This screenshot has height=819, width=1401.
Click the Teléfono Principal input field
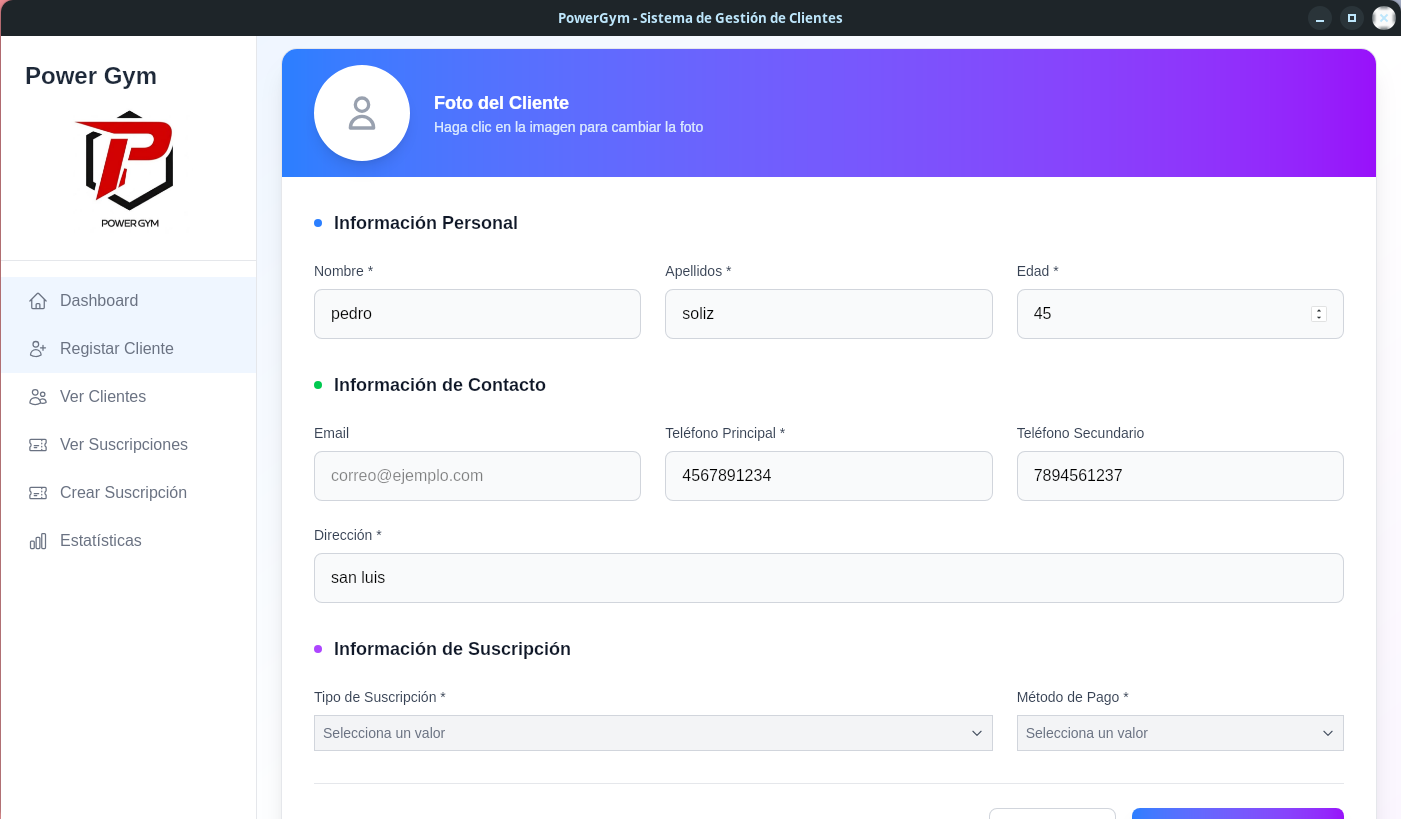click(x=828, y=476)
